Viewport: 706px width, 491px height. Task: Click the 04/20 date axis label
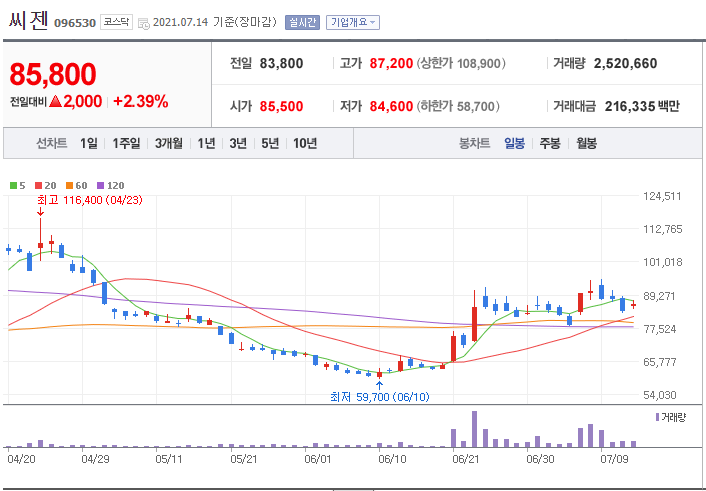coord(21,459)
